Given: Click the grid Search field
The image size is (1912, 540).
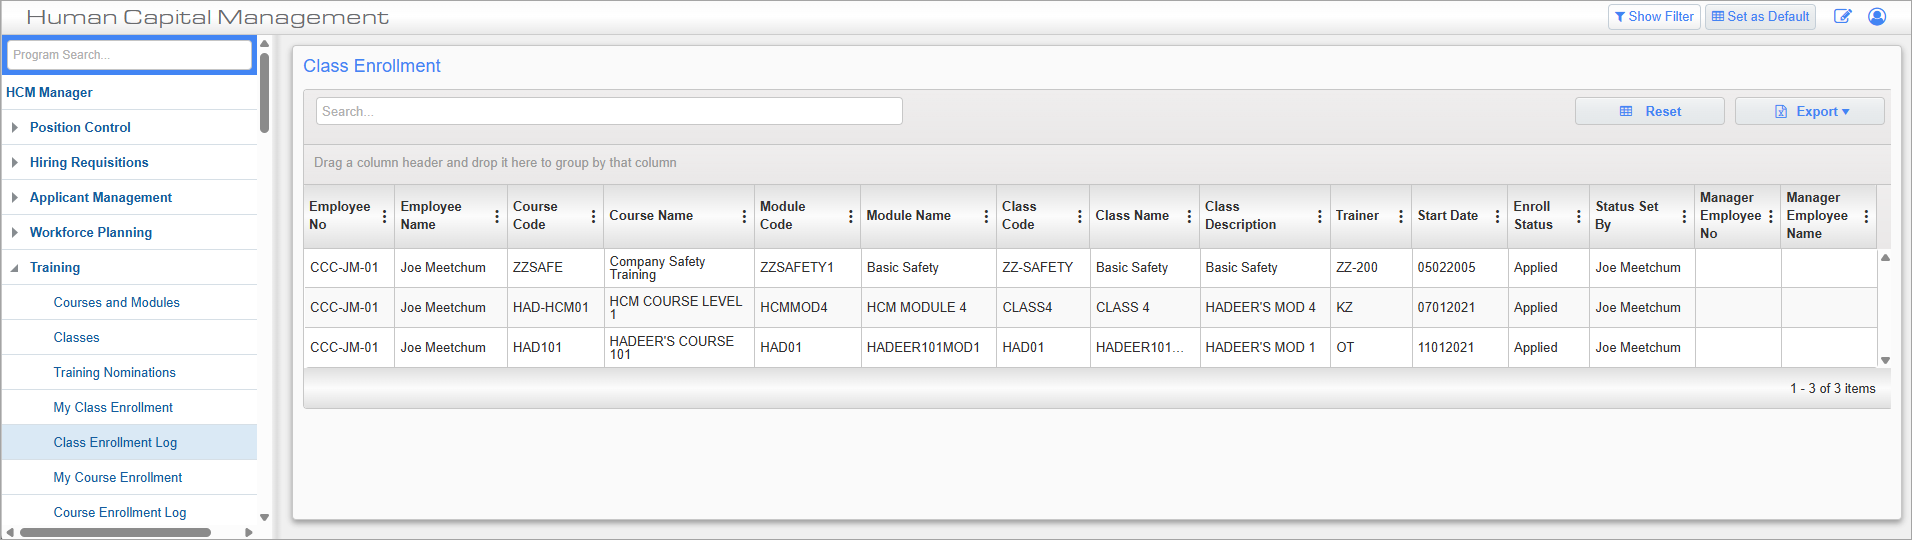Looking at the screenshot, I should pyautogui.click(x=609, y=111).
